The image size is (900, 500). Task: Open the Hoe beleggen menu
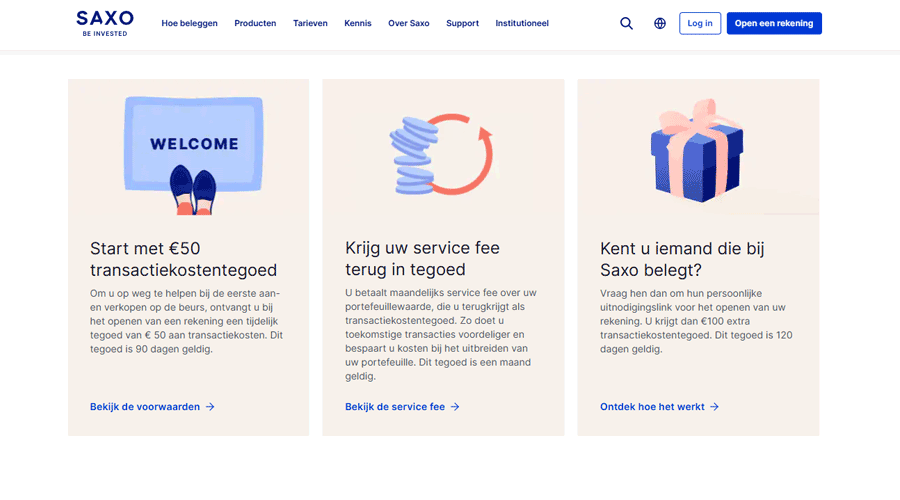point(189,23)
